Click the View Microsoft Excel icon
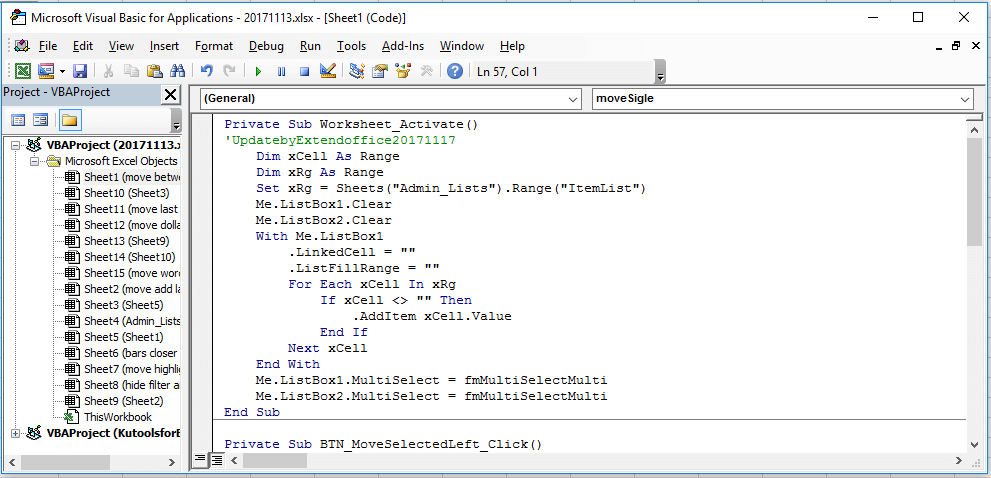991x478 pixels. (x=23, y=71)
